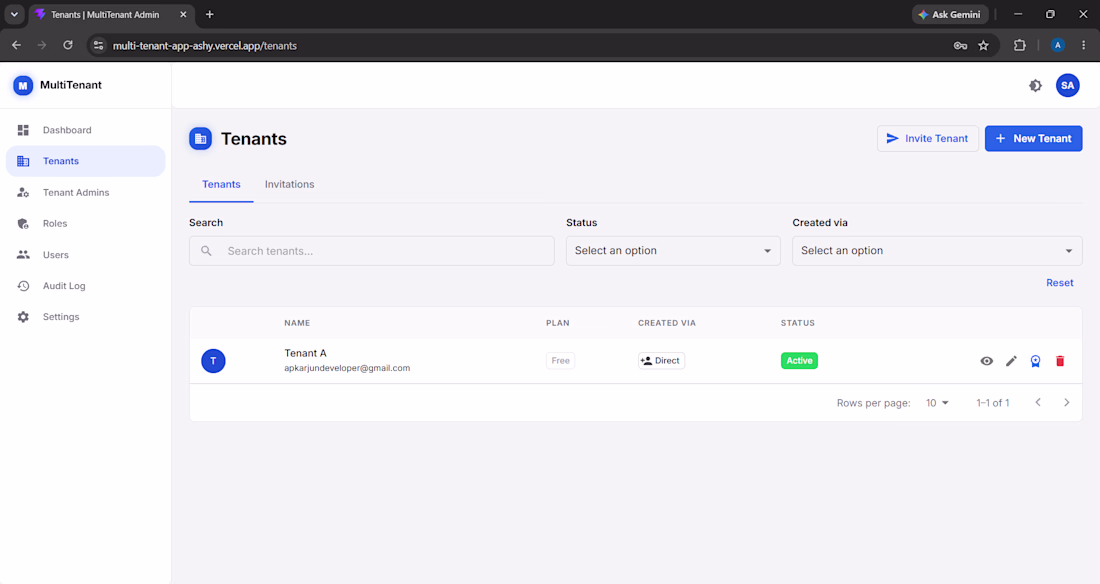Open Settings in the sidebar
Viewport: 1100px width, 584px height.
coord(86,317)
